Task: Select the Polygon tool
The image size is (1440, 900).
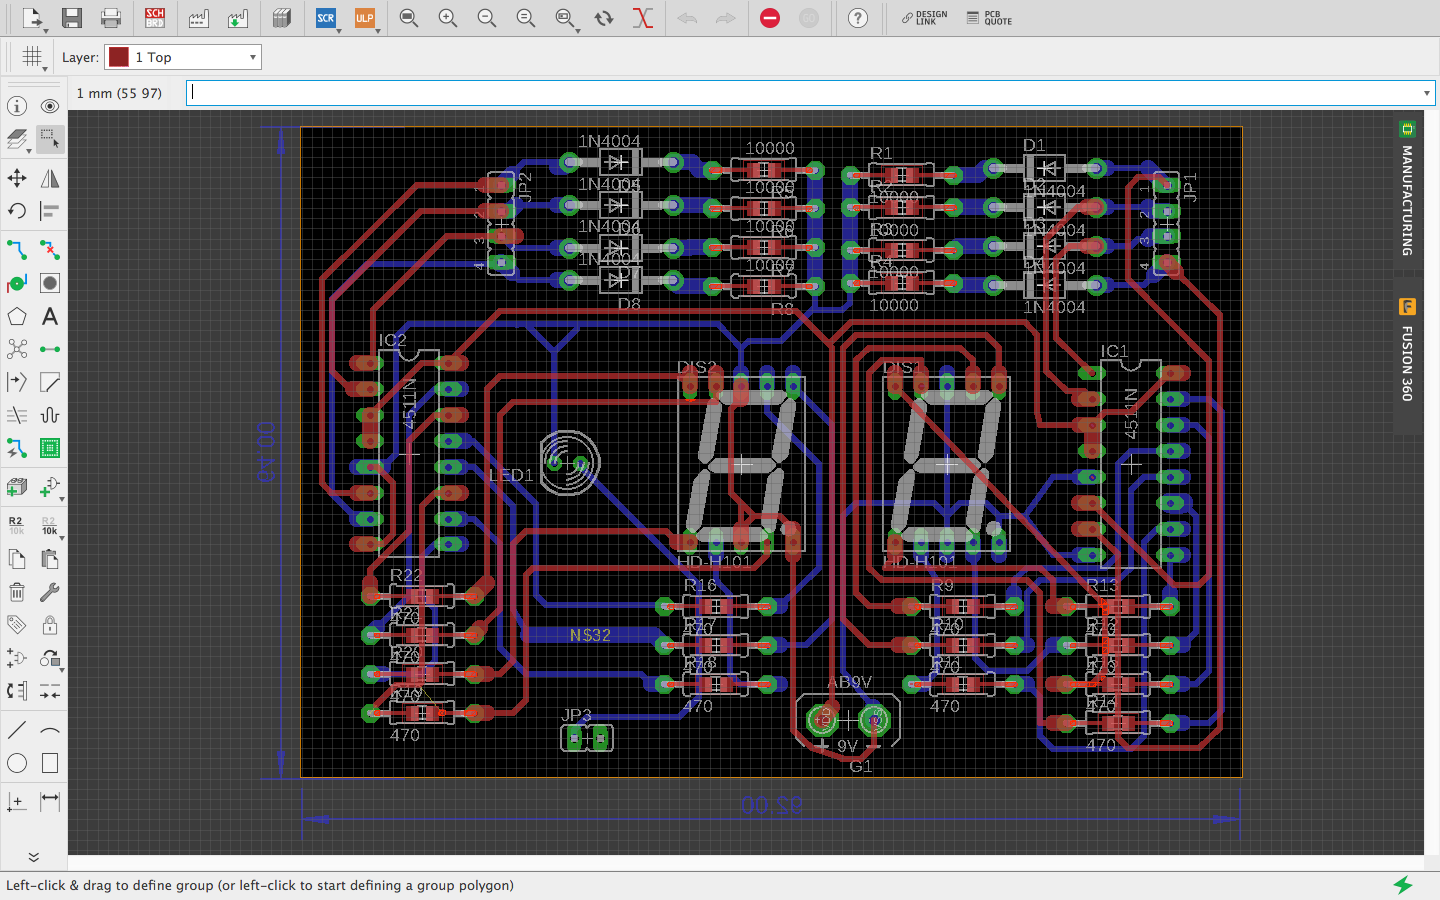Action: pyautogui.click(x=14, y=317)
